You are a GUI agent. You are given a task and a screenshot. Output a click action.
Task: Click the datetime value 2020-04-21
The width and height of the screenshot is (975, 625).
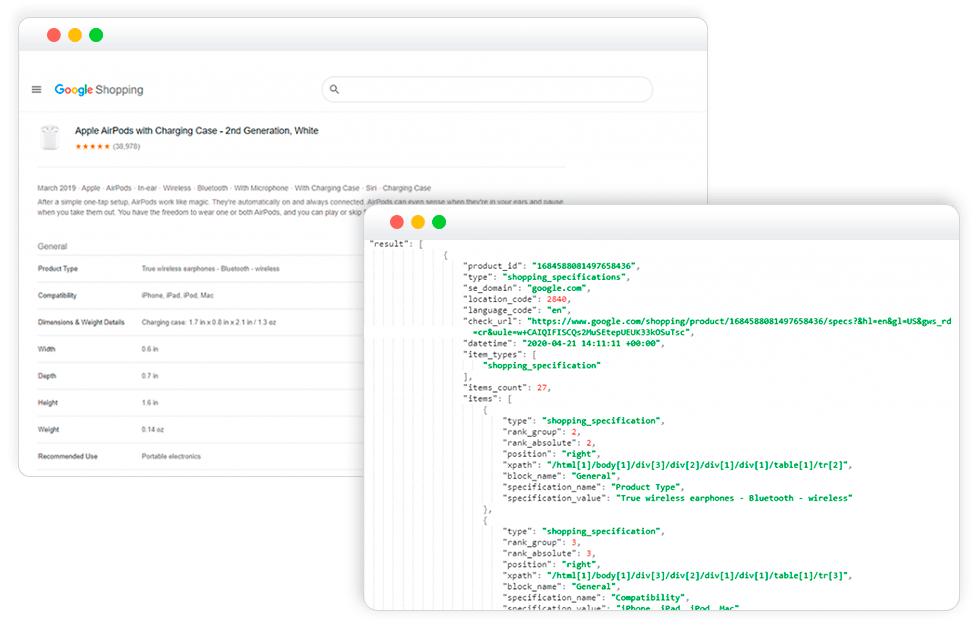coord(591,343)
